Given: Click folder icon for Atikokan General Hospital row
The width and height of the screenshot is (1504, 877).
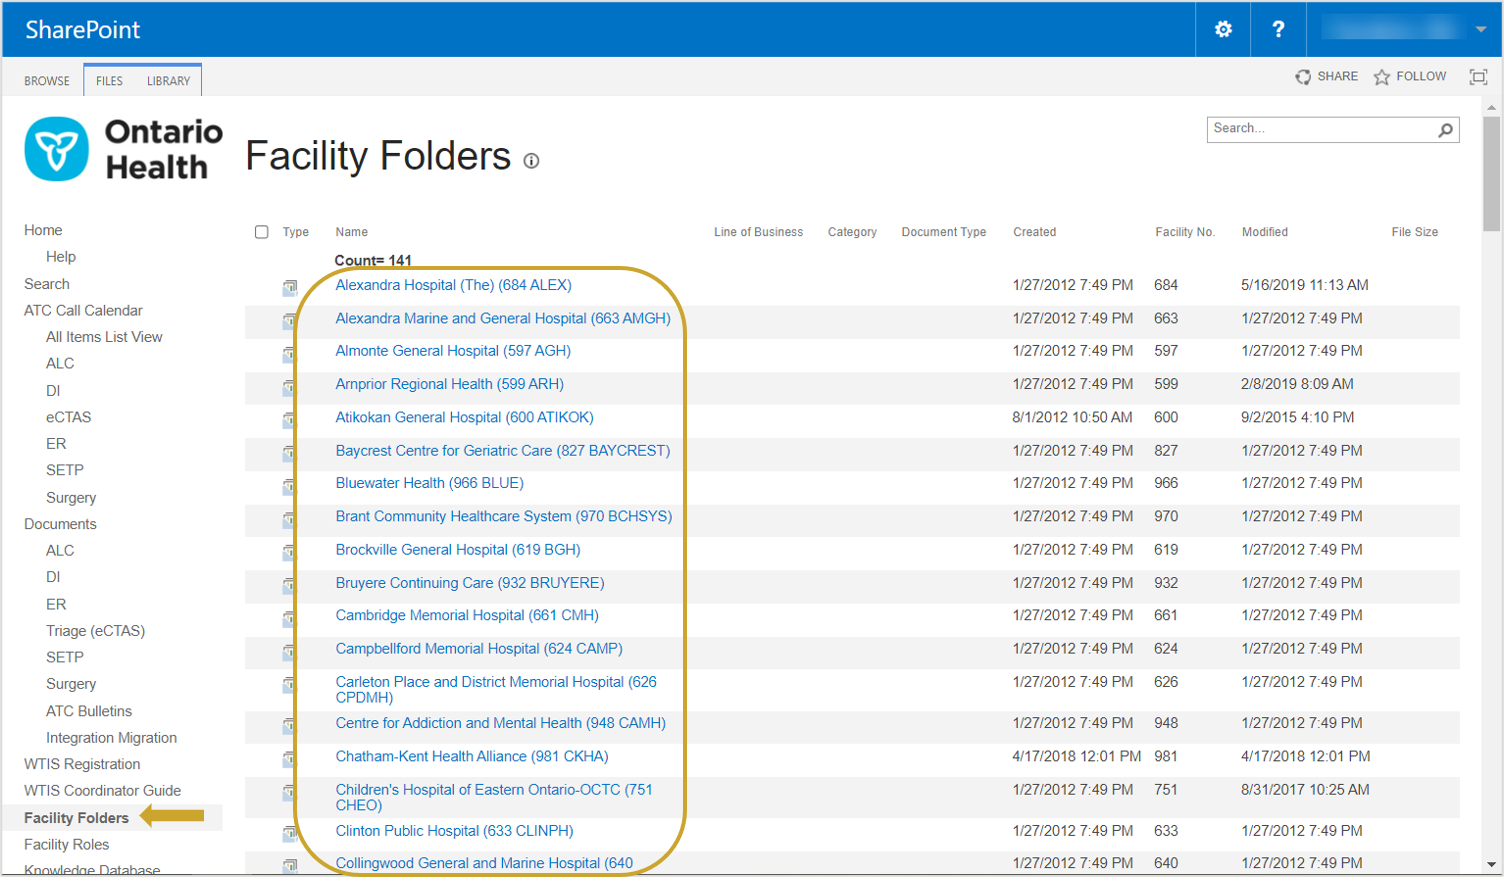Looking at the screenshot, I should [290, 419].
